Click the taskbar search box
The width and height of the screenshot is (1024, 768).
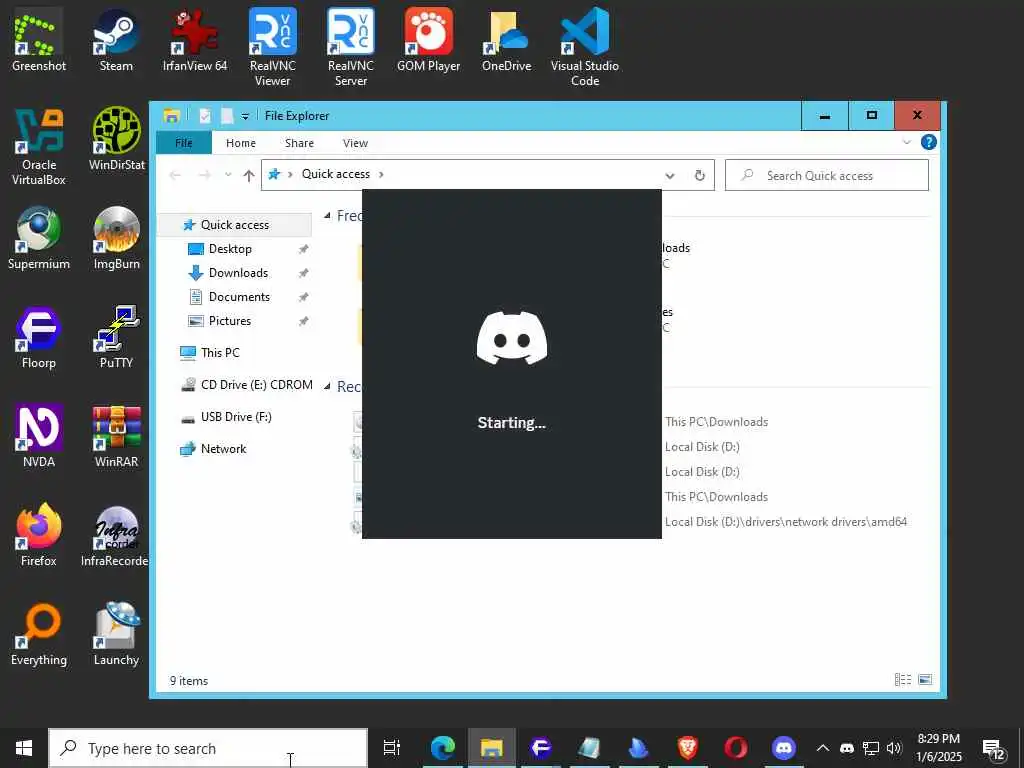(208, 748)
